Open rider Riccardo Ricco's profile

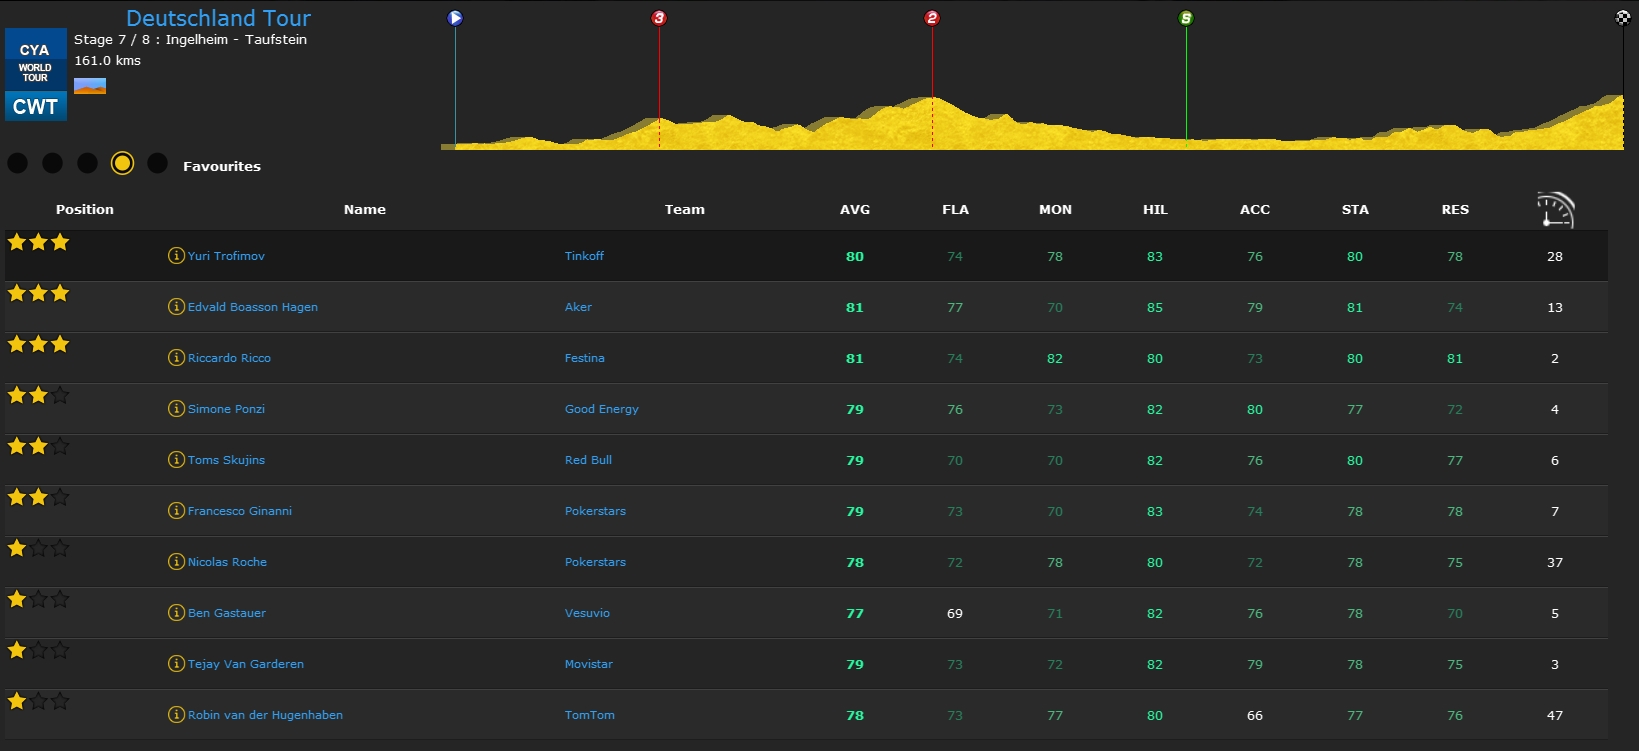click(x=229, y=358)
